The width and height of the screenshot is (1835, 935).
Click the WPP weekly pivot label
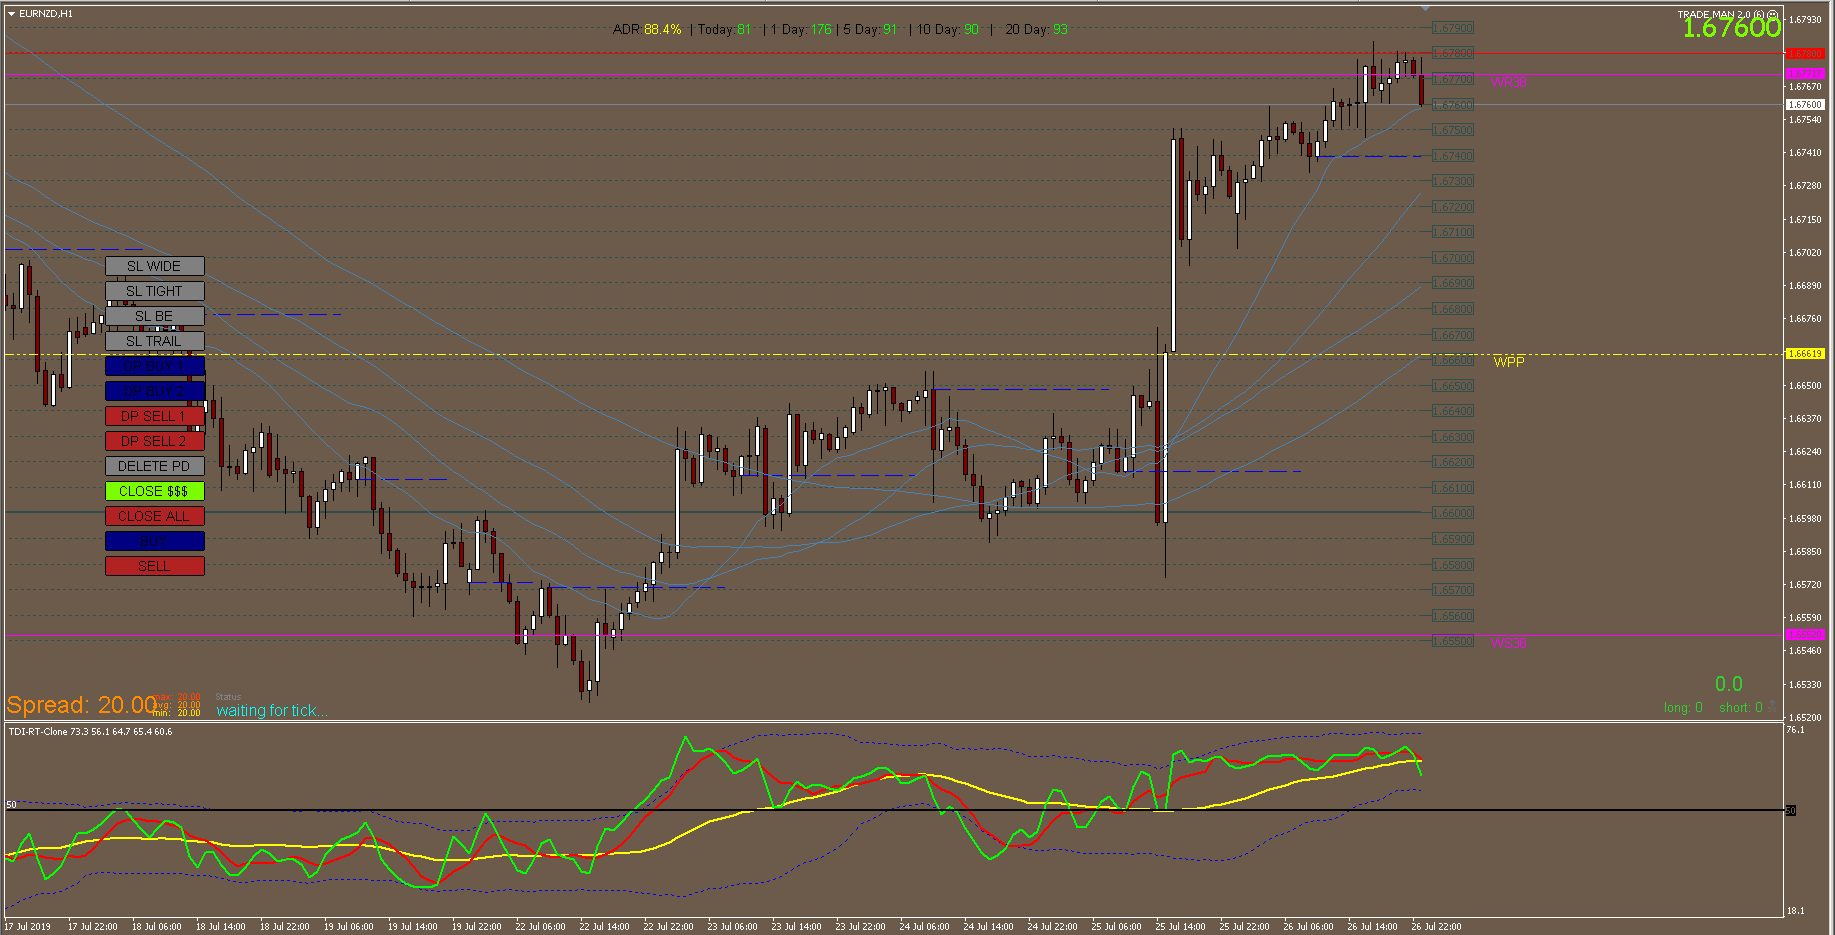[1509, 362]
